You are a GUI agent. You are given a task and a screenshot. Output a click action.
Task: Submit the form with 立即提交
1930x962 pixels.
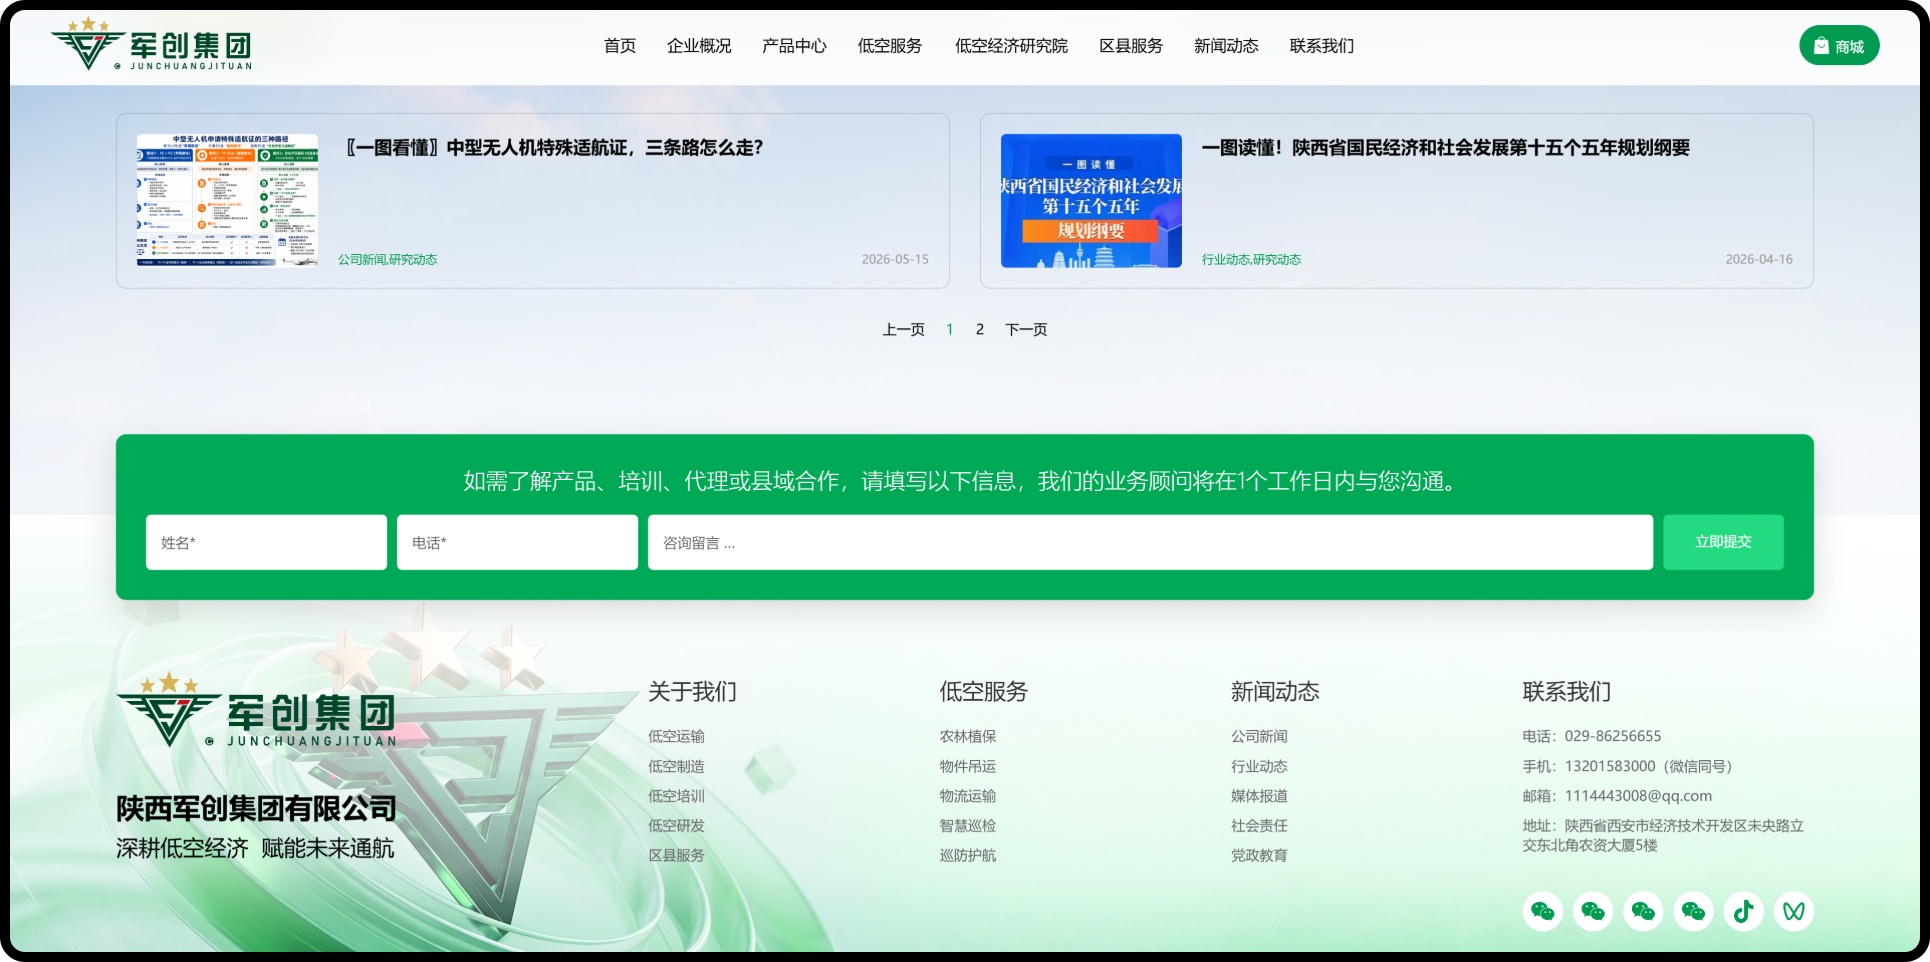coord(1723,542)
